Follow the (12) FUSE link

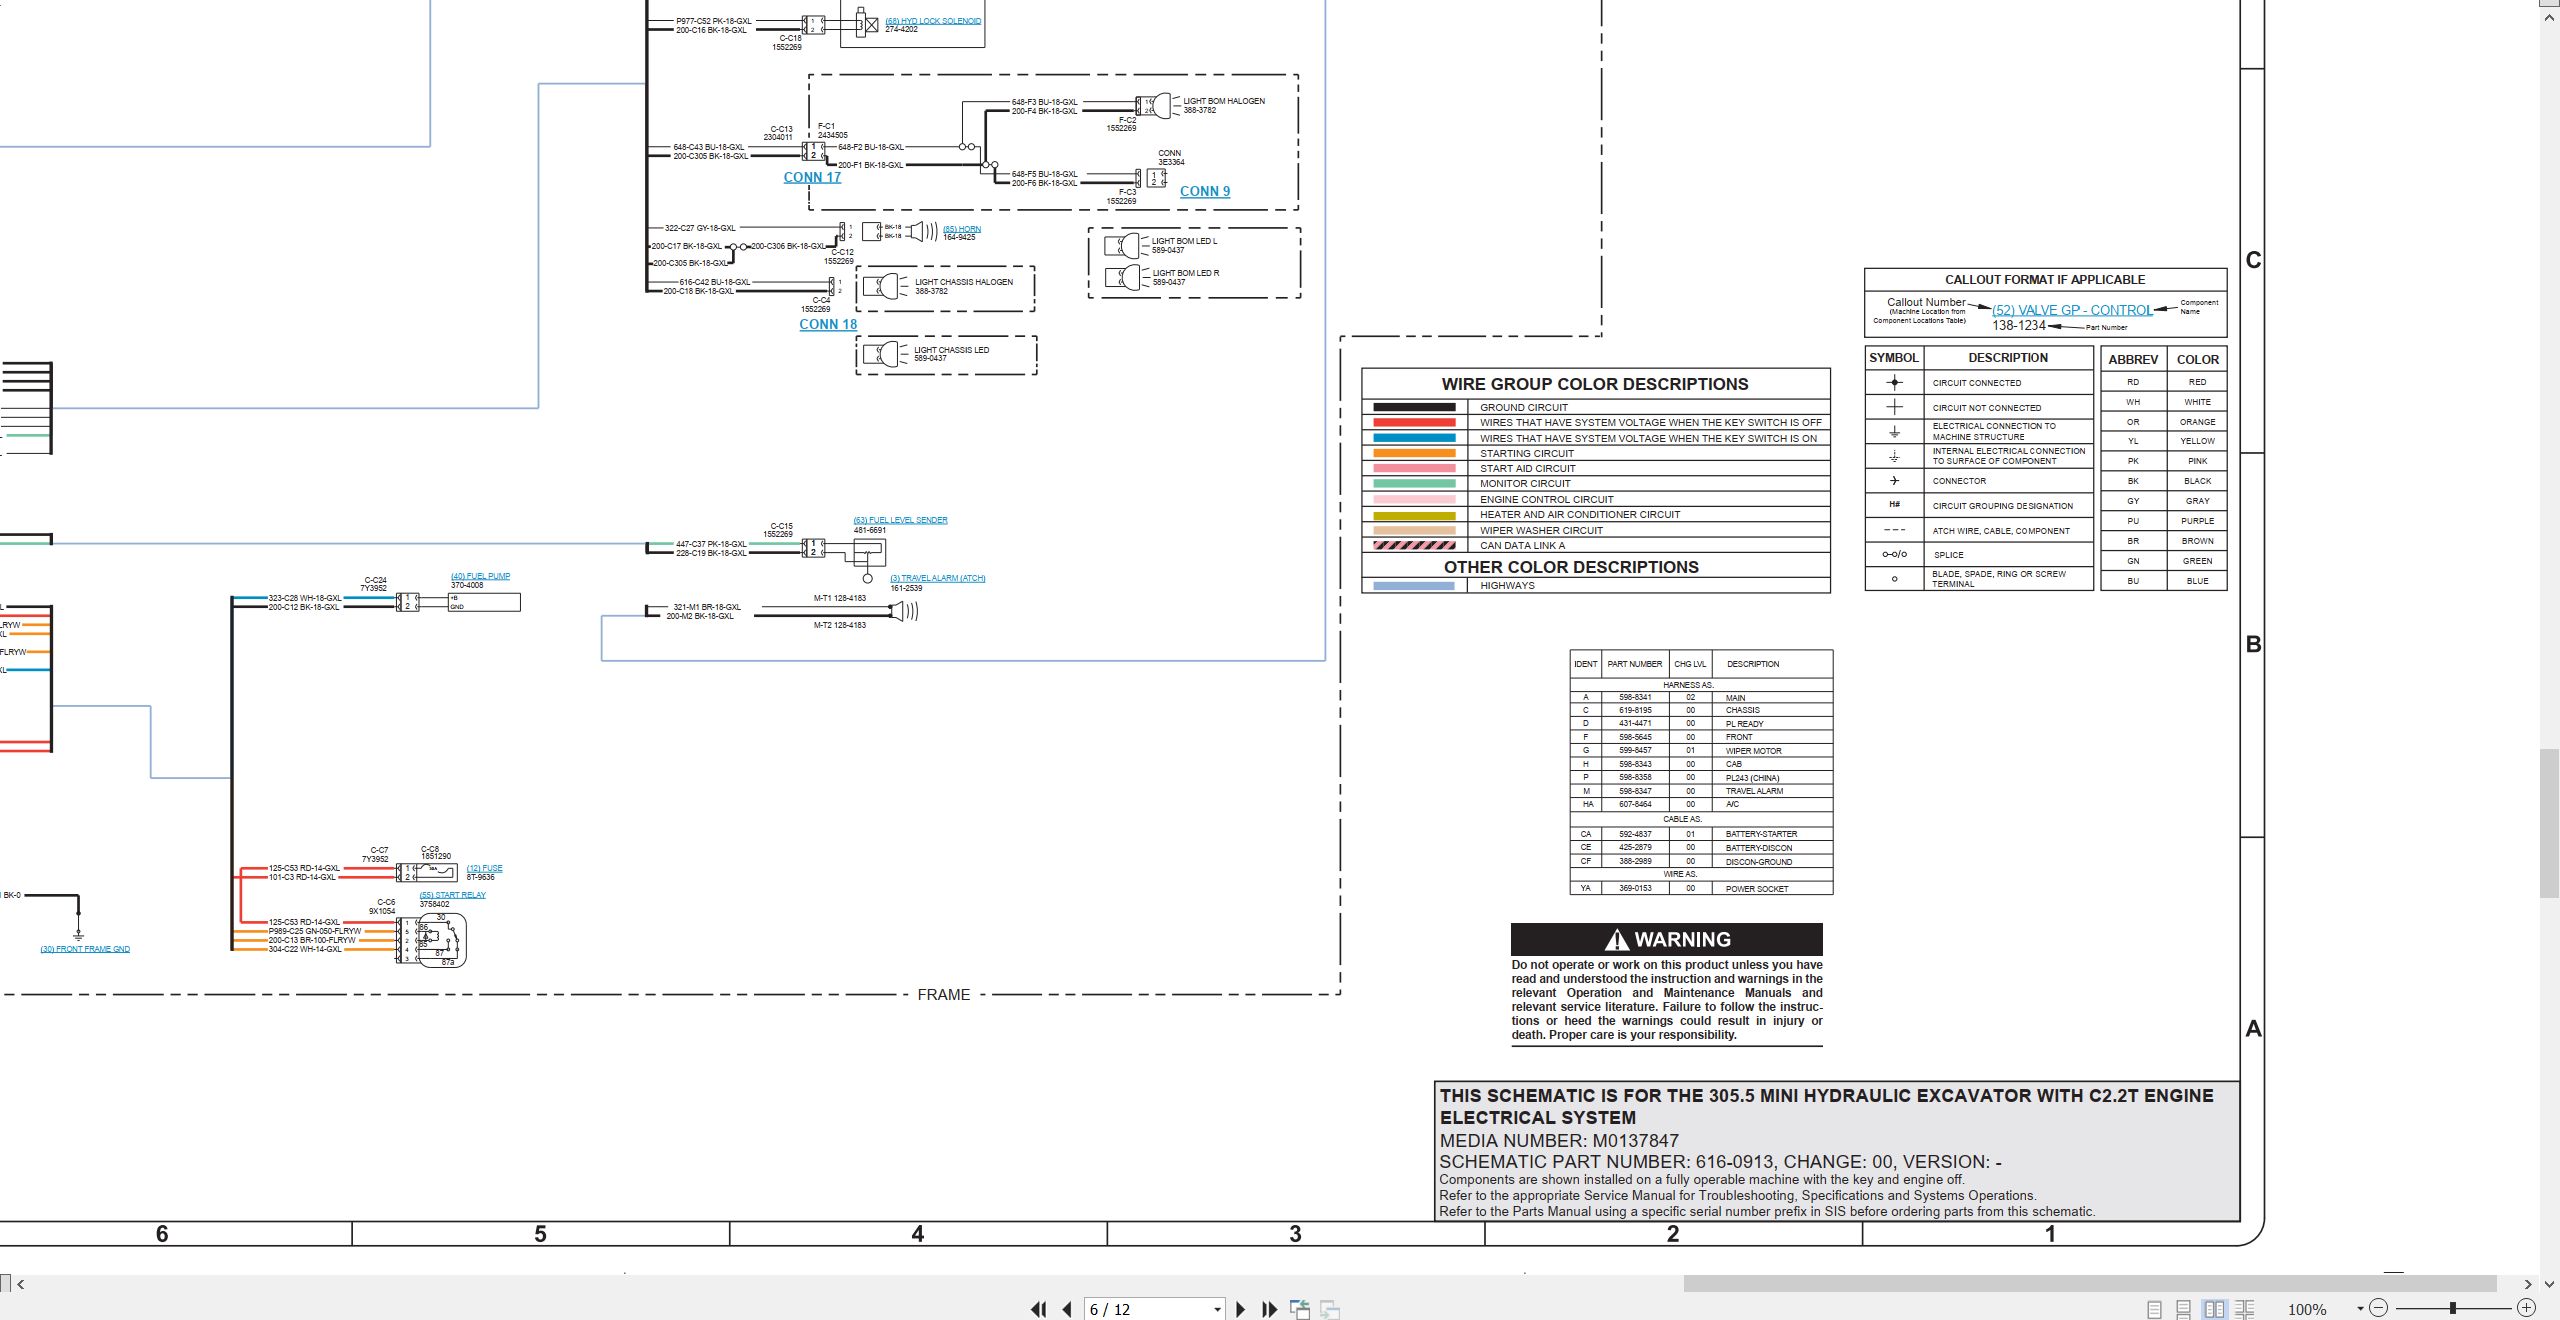click(x=484, y=868)
